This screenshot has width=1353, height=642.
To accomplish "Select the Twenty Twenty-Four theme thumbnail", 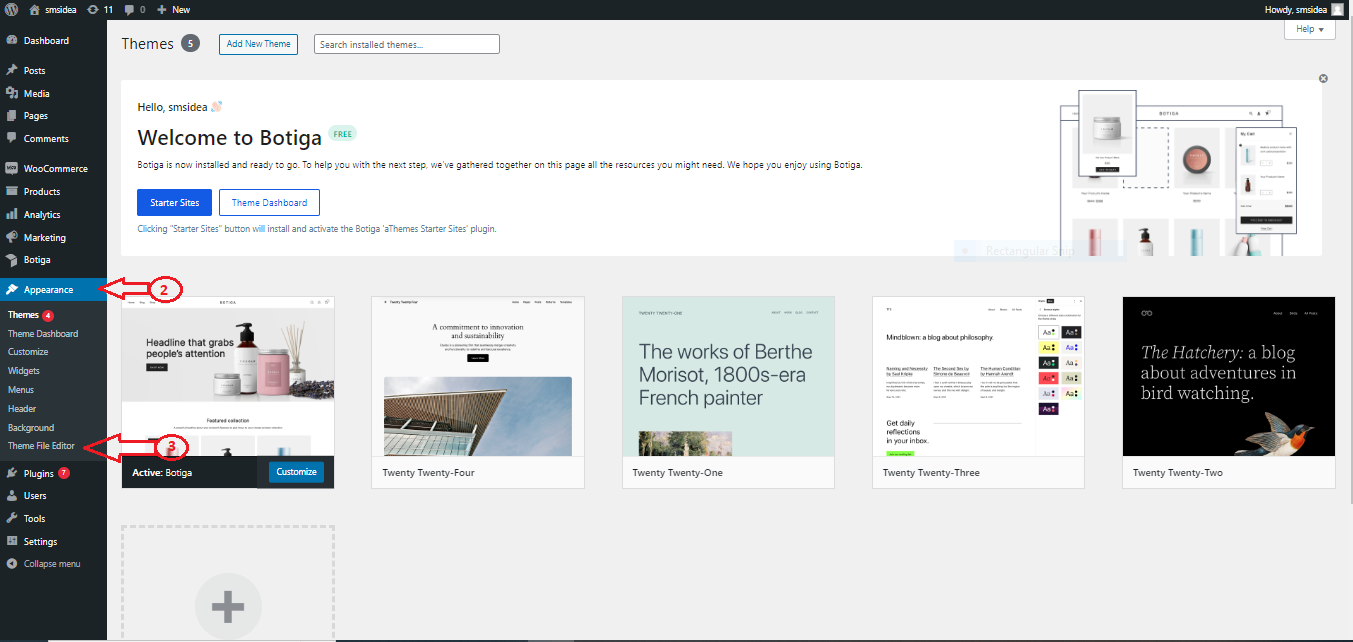I will [478, 376].
